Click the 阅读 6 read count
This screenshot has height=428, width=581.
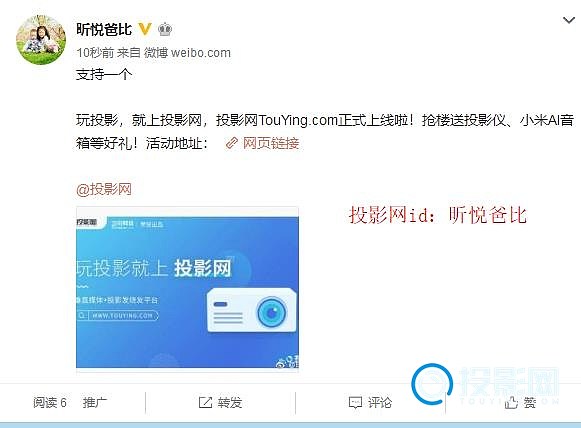(50, 402)
